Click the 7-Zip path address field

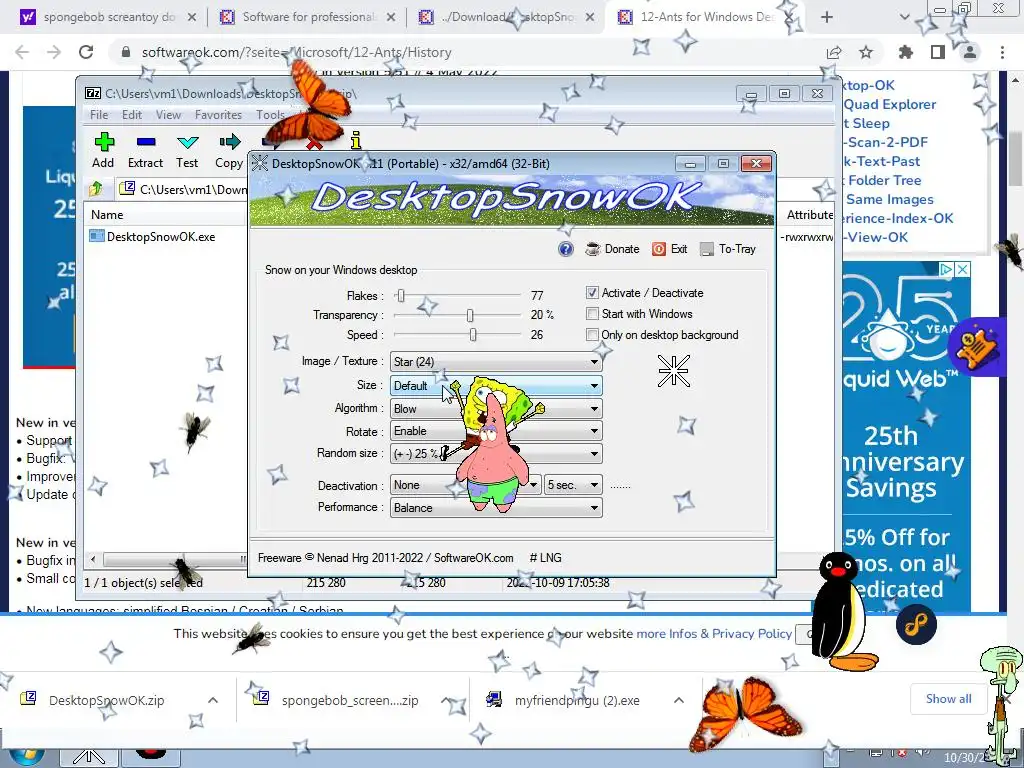tap(183, 189)
